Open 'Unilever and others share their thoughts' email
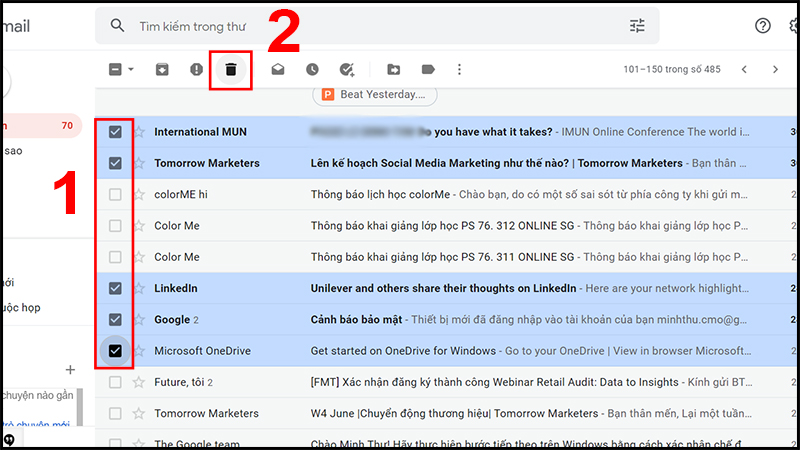Image resolution: width=800 pixels, height=450 pixels. pos(443,288)
